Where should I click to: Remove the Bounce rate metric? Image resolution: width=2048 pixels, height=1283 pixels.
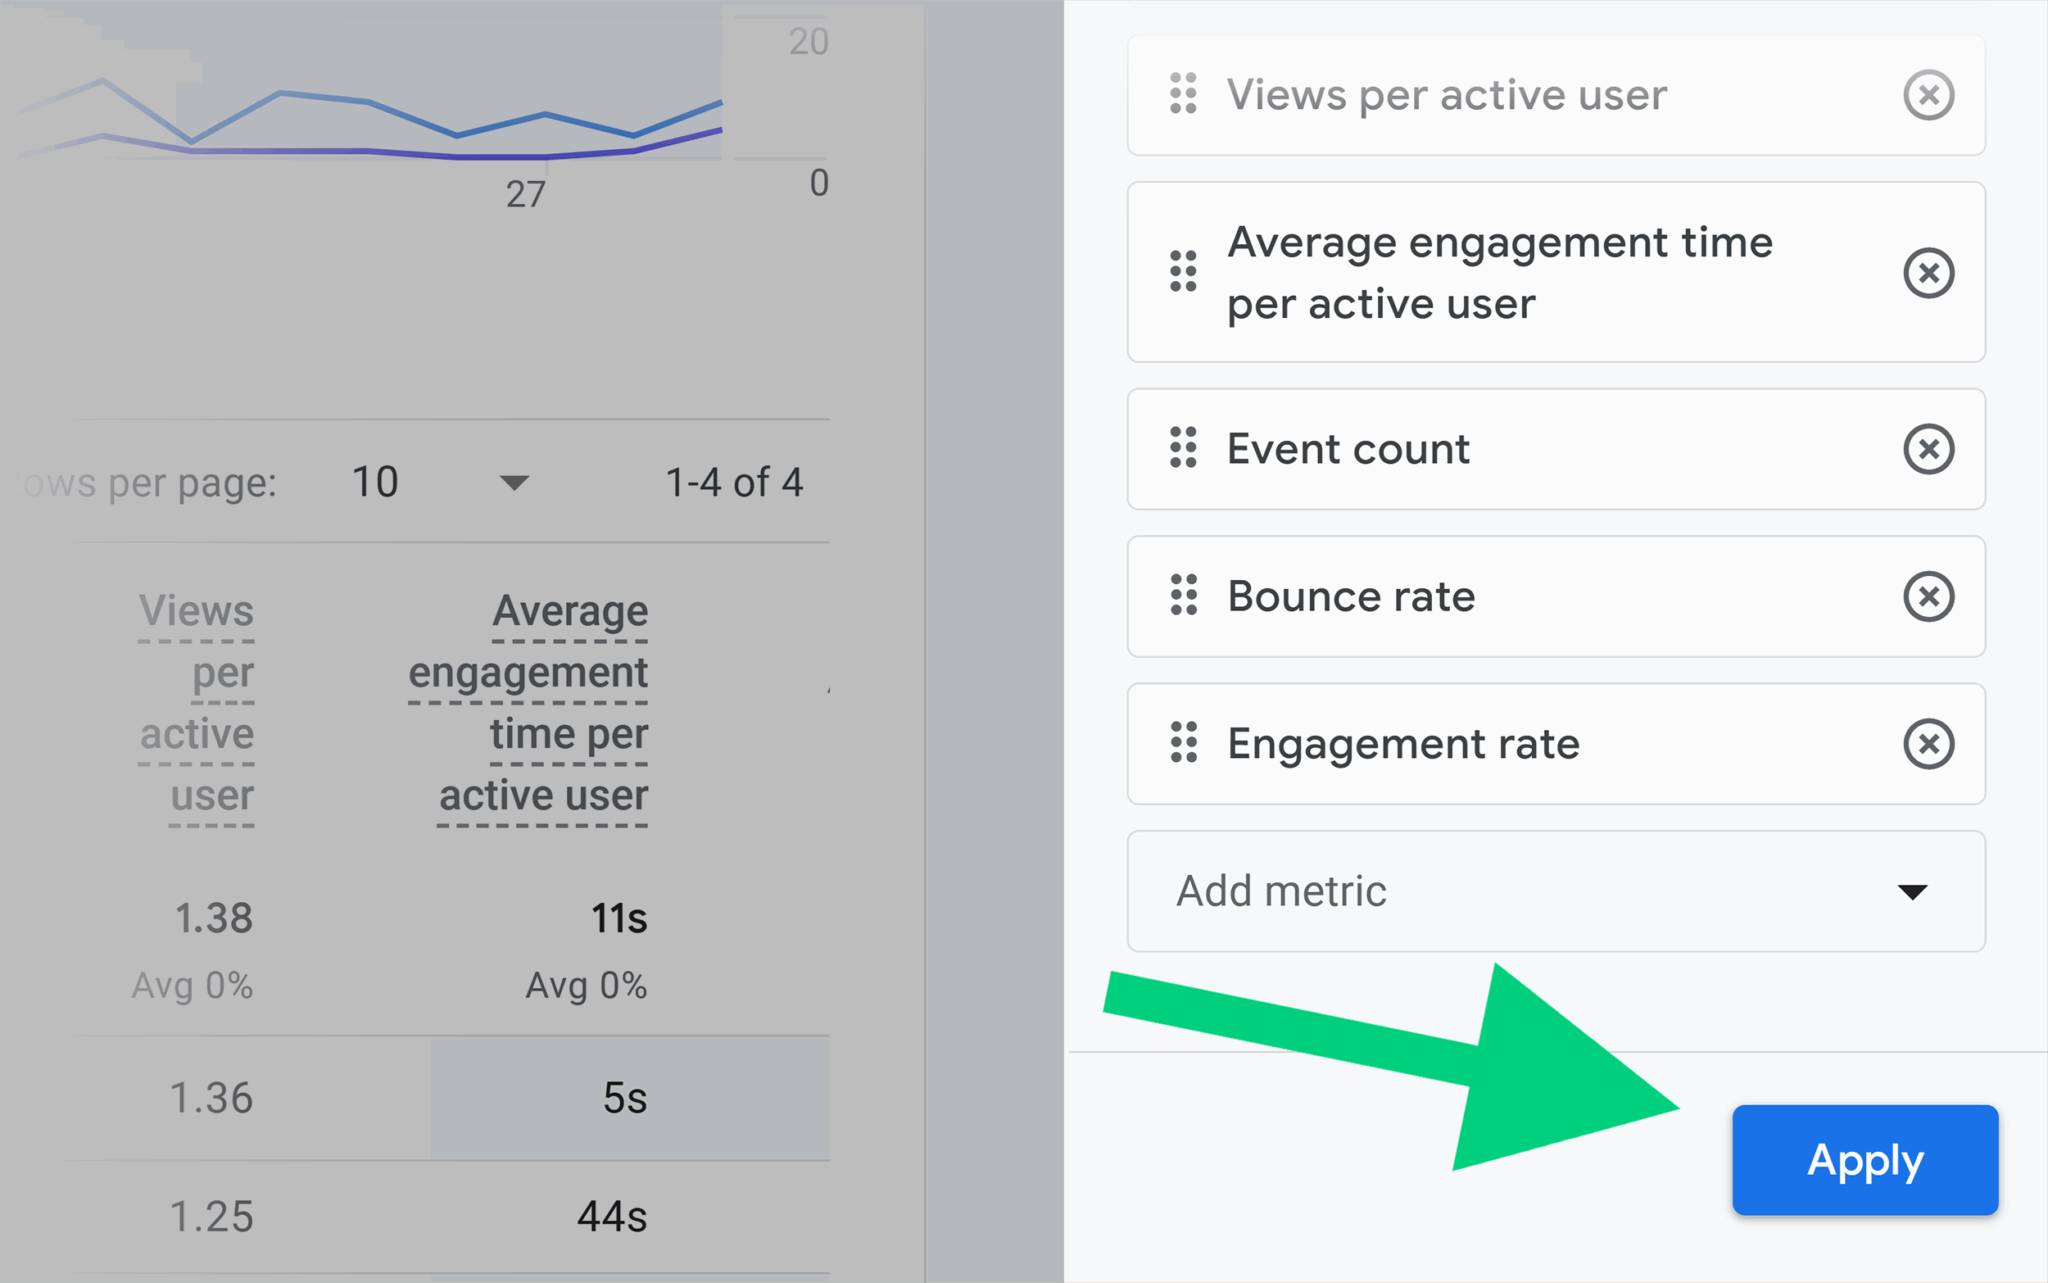click(x=1928, y=597)
